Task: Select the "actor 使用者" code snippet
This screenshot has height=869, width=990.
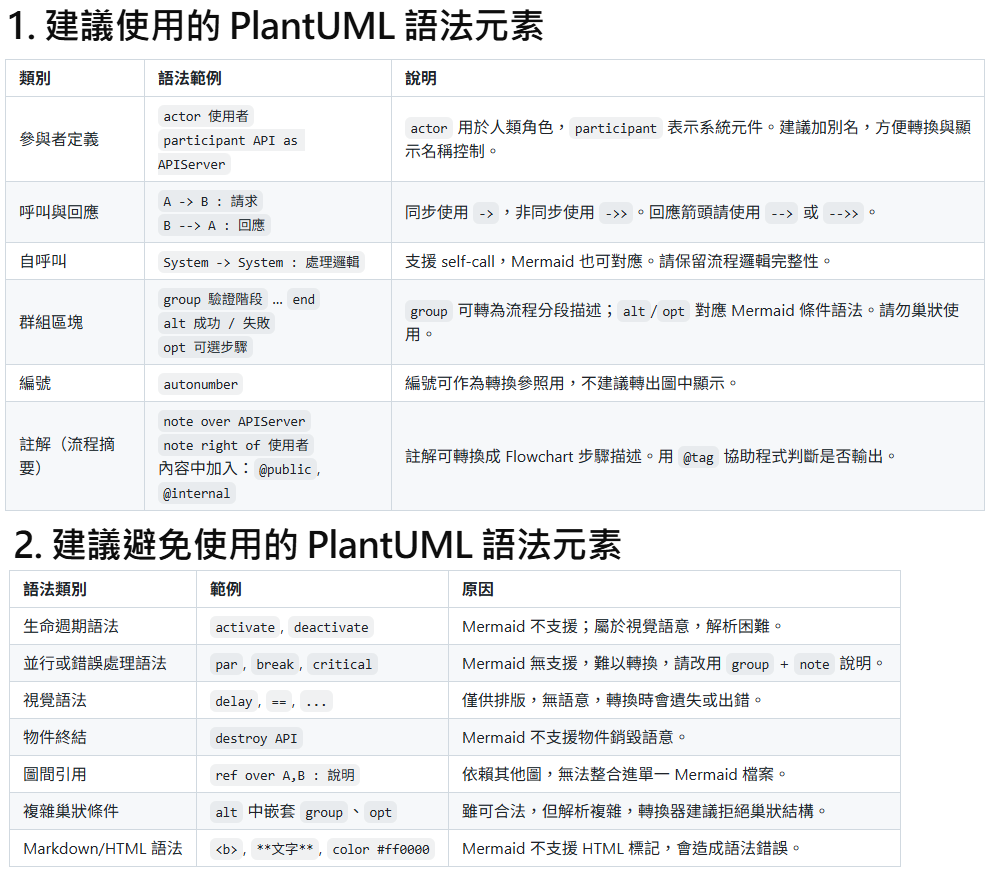Action: [206, 116]
